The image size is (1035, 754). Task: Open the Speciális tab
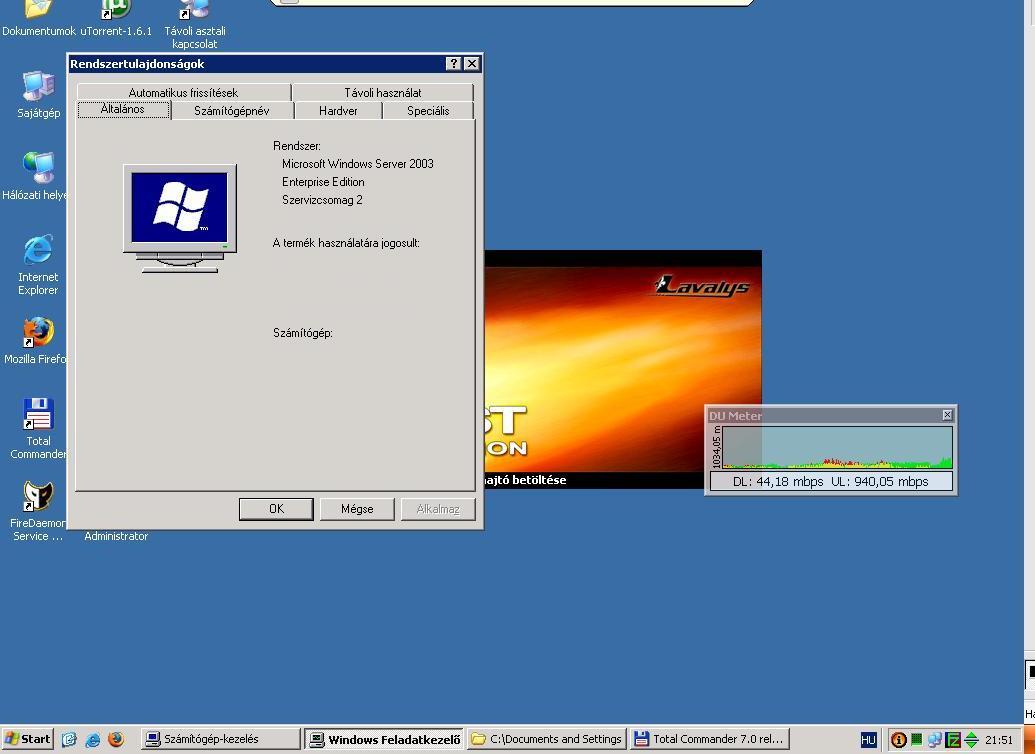click(x=428, y=111)
